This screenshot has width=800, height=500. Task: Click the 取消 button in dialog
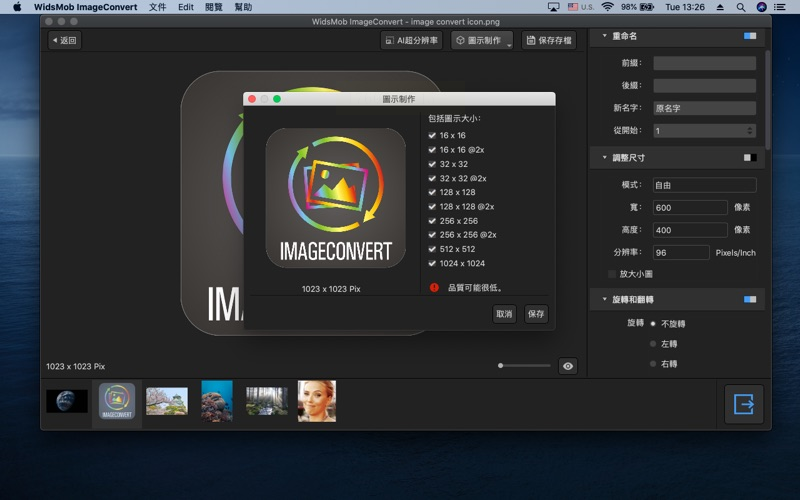[x=505, y=314]
